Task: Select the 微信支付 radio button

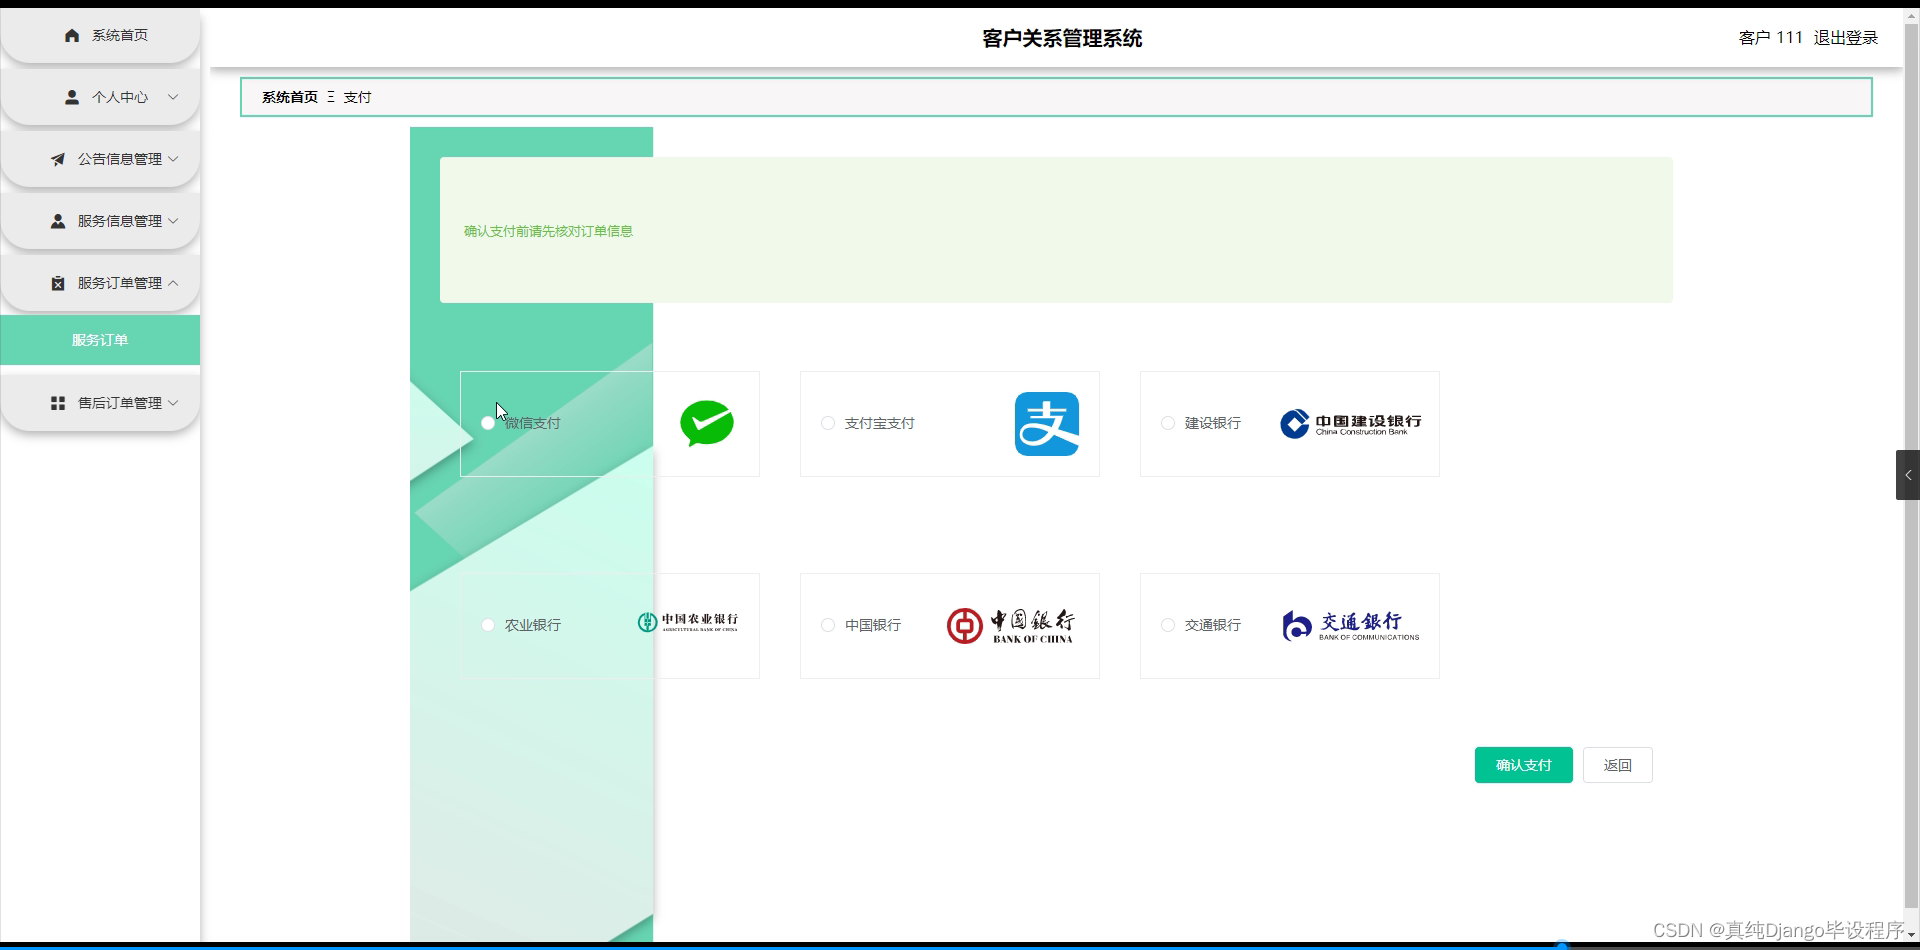Action: point(488,423)
